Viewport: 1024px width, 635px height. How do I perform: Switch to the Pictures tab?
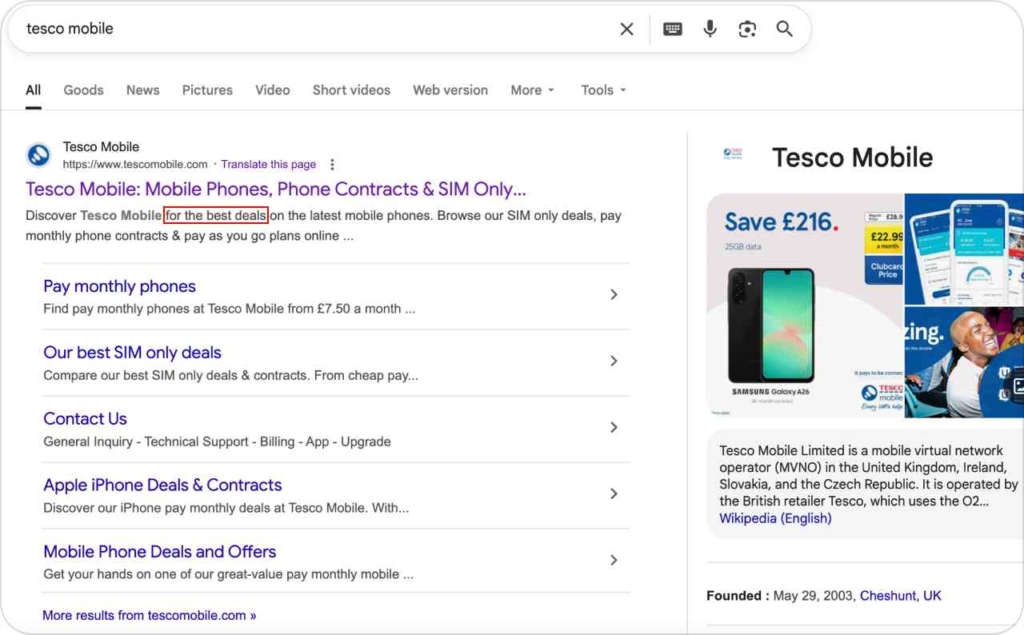[x=207, y=90]
